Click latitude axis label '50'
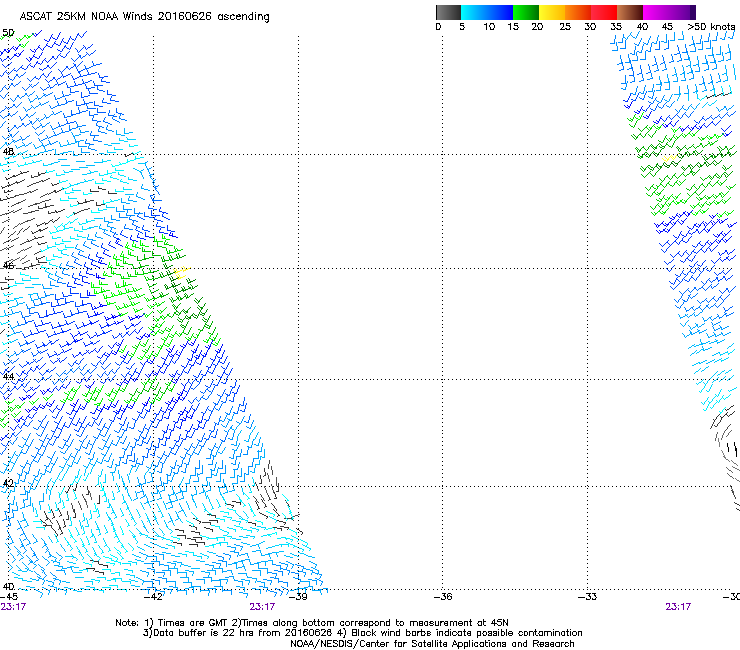740x650 pixels. 8,33
